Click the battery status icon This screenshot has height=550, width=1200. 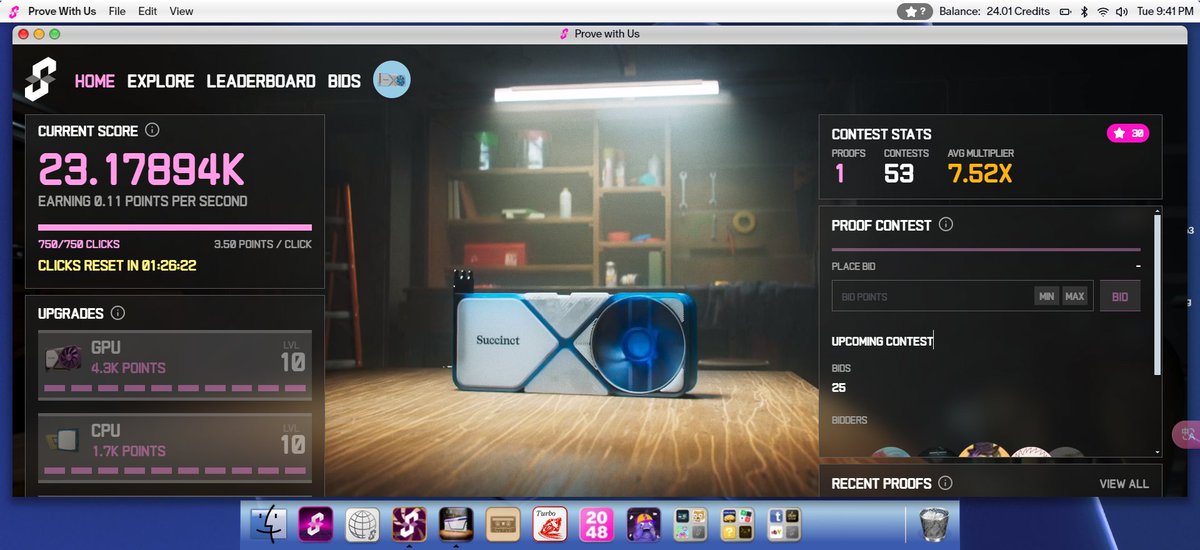pyautogui.click(x=1065, y=11)
